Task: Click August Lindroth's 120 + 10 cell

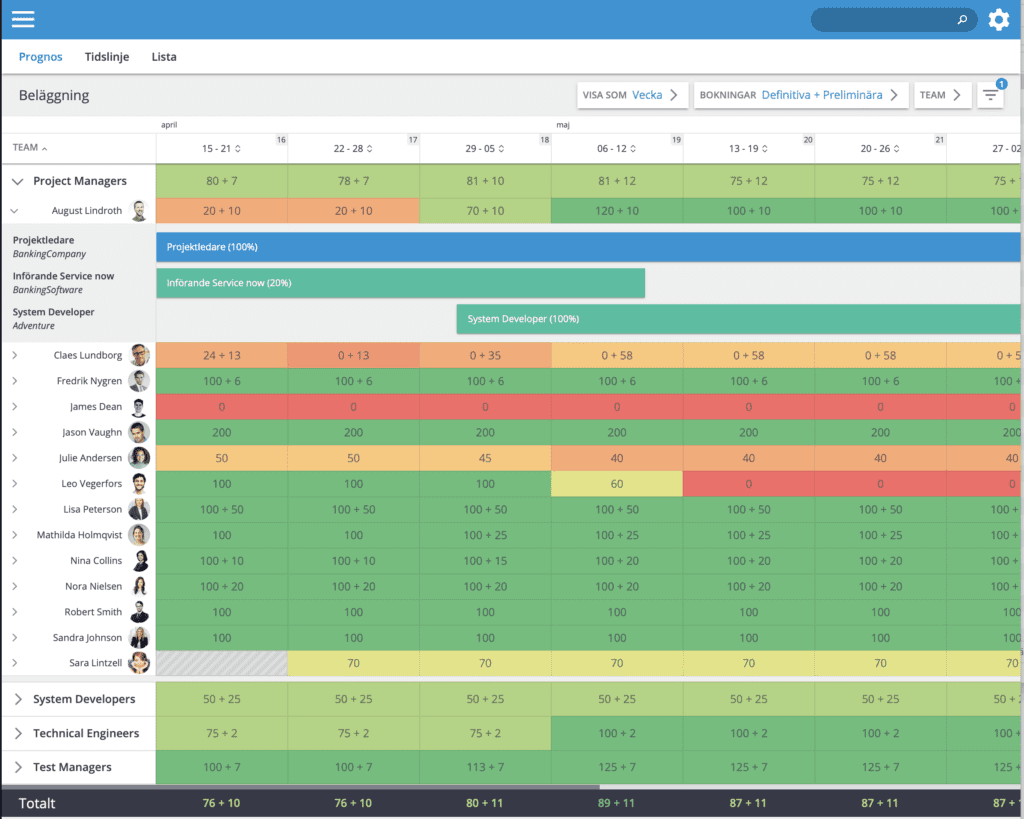Action: tap(617, 211)
